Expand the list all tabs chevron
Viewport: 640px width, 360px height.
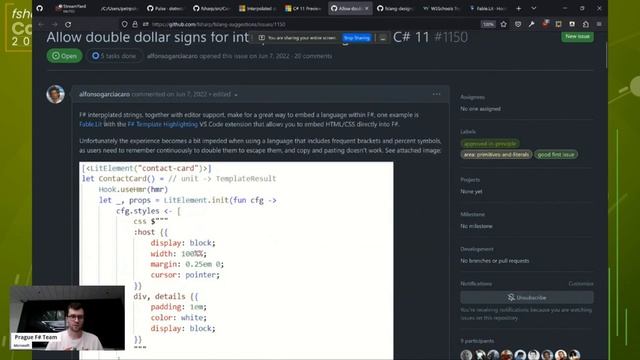533,8
